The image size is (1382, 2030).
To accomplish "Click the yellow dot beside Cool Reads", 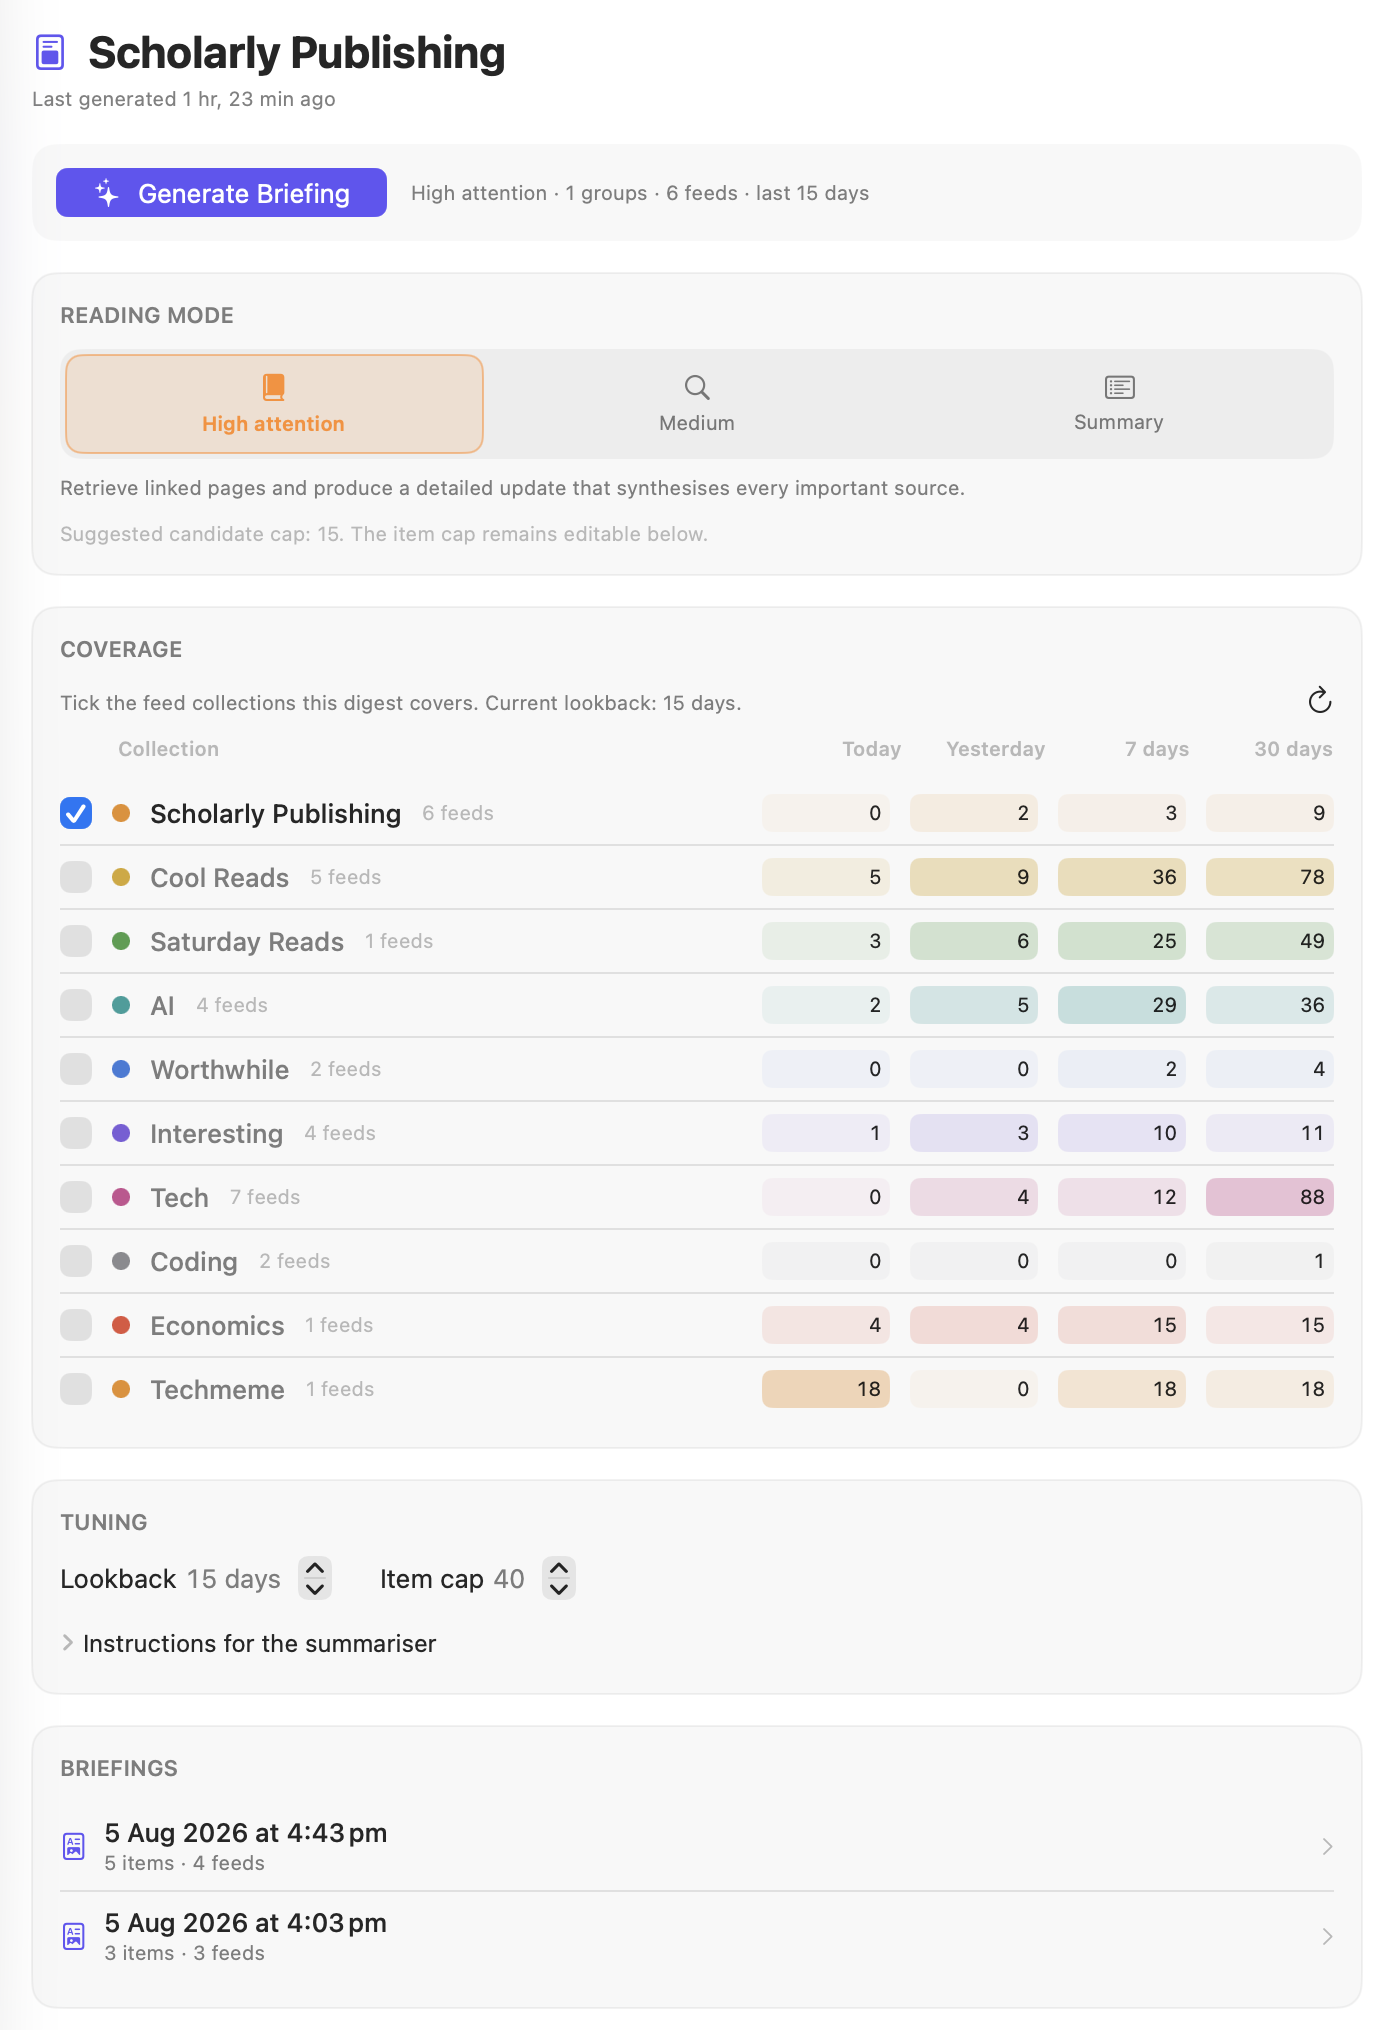I will (x=121, y=877).
